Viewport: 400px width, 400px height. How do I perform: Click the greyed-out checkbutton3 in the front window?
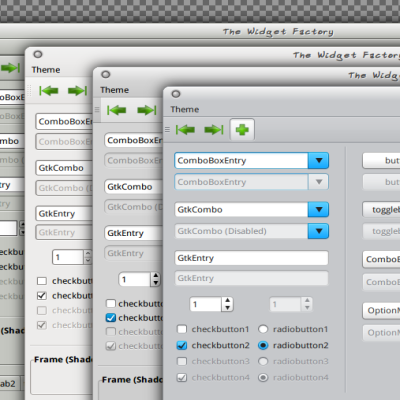click(x=182, y=361)
